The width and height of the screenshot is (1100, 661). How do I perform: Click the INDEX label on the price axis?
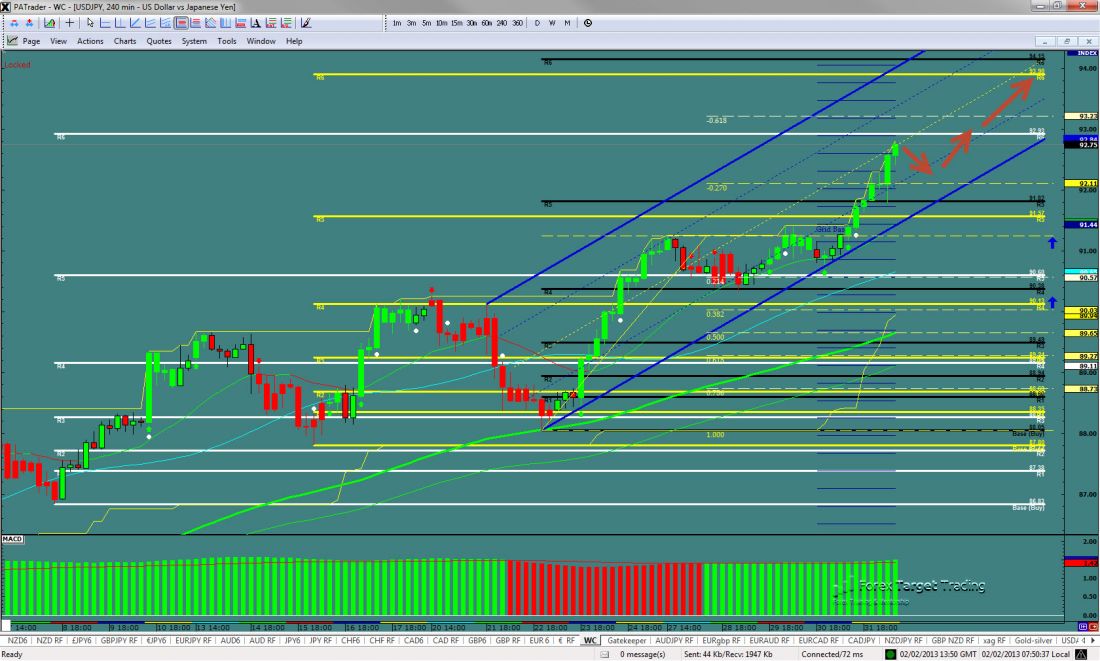(1081, 52)
